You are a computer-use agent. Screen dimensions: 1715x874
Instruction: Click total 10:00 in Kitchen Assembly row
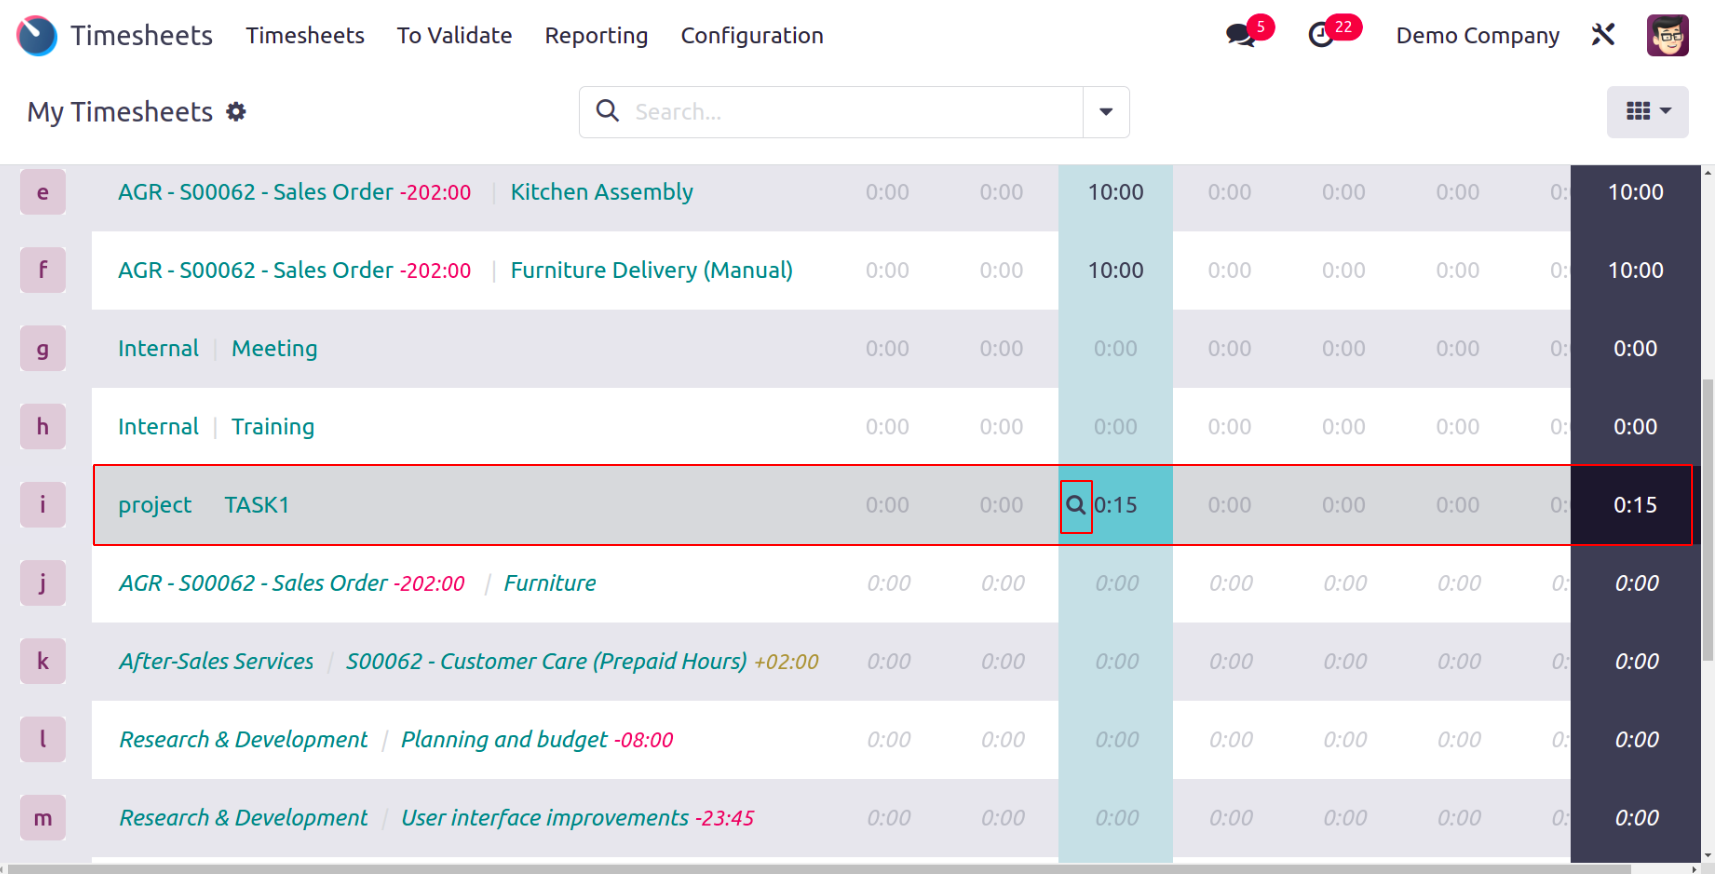click(x=1635, y=192)
